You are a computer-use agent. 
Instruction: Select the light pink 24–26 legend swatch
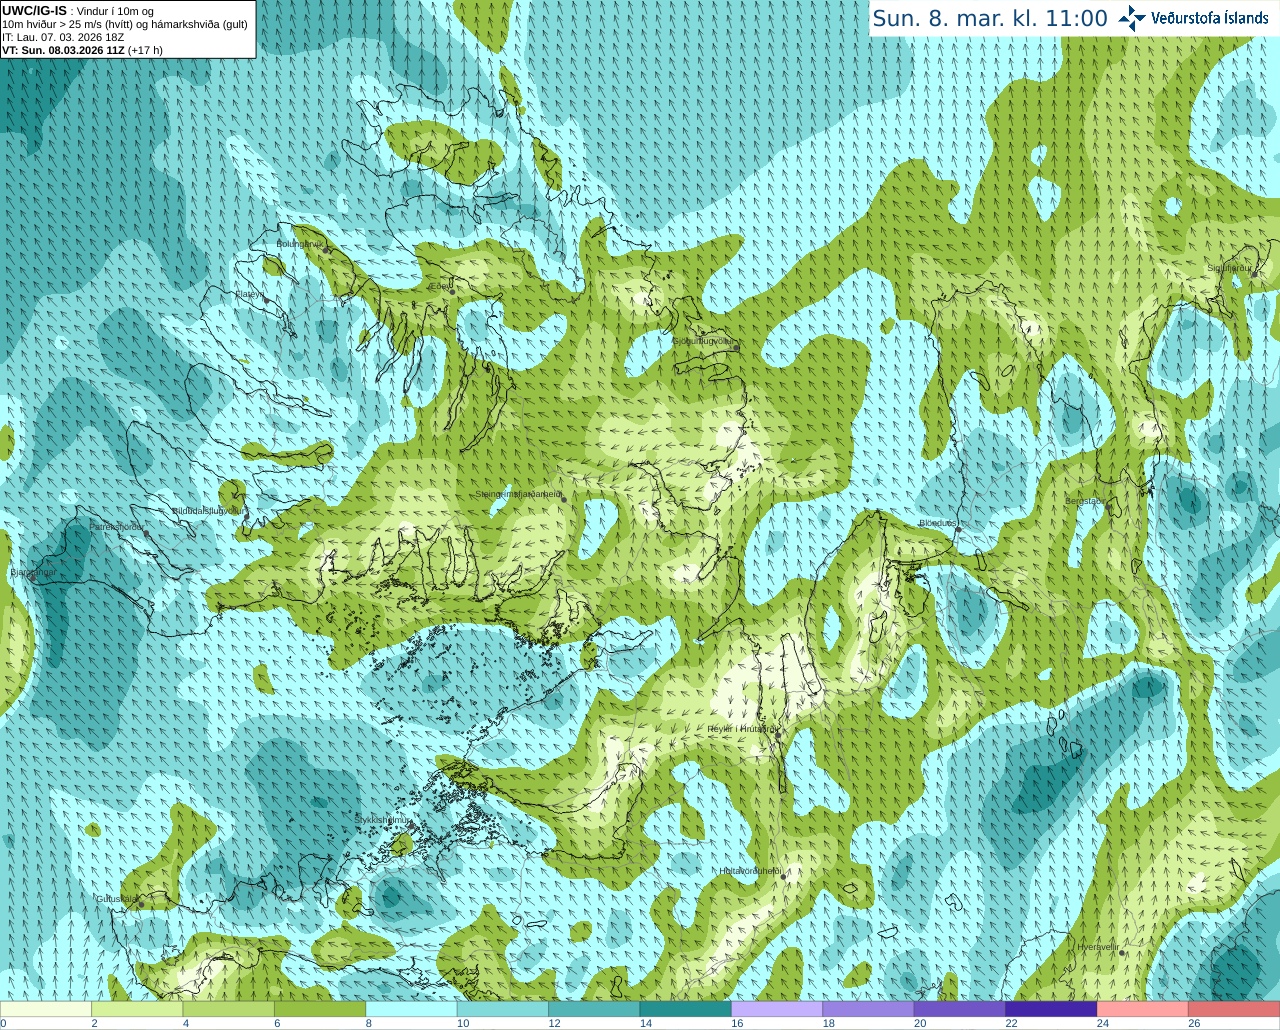tap(1143, 1009)
